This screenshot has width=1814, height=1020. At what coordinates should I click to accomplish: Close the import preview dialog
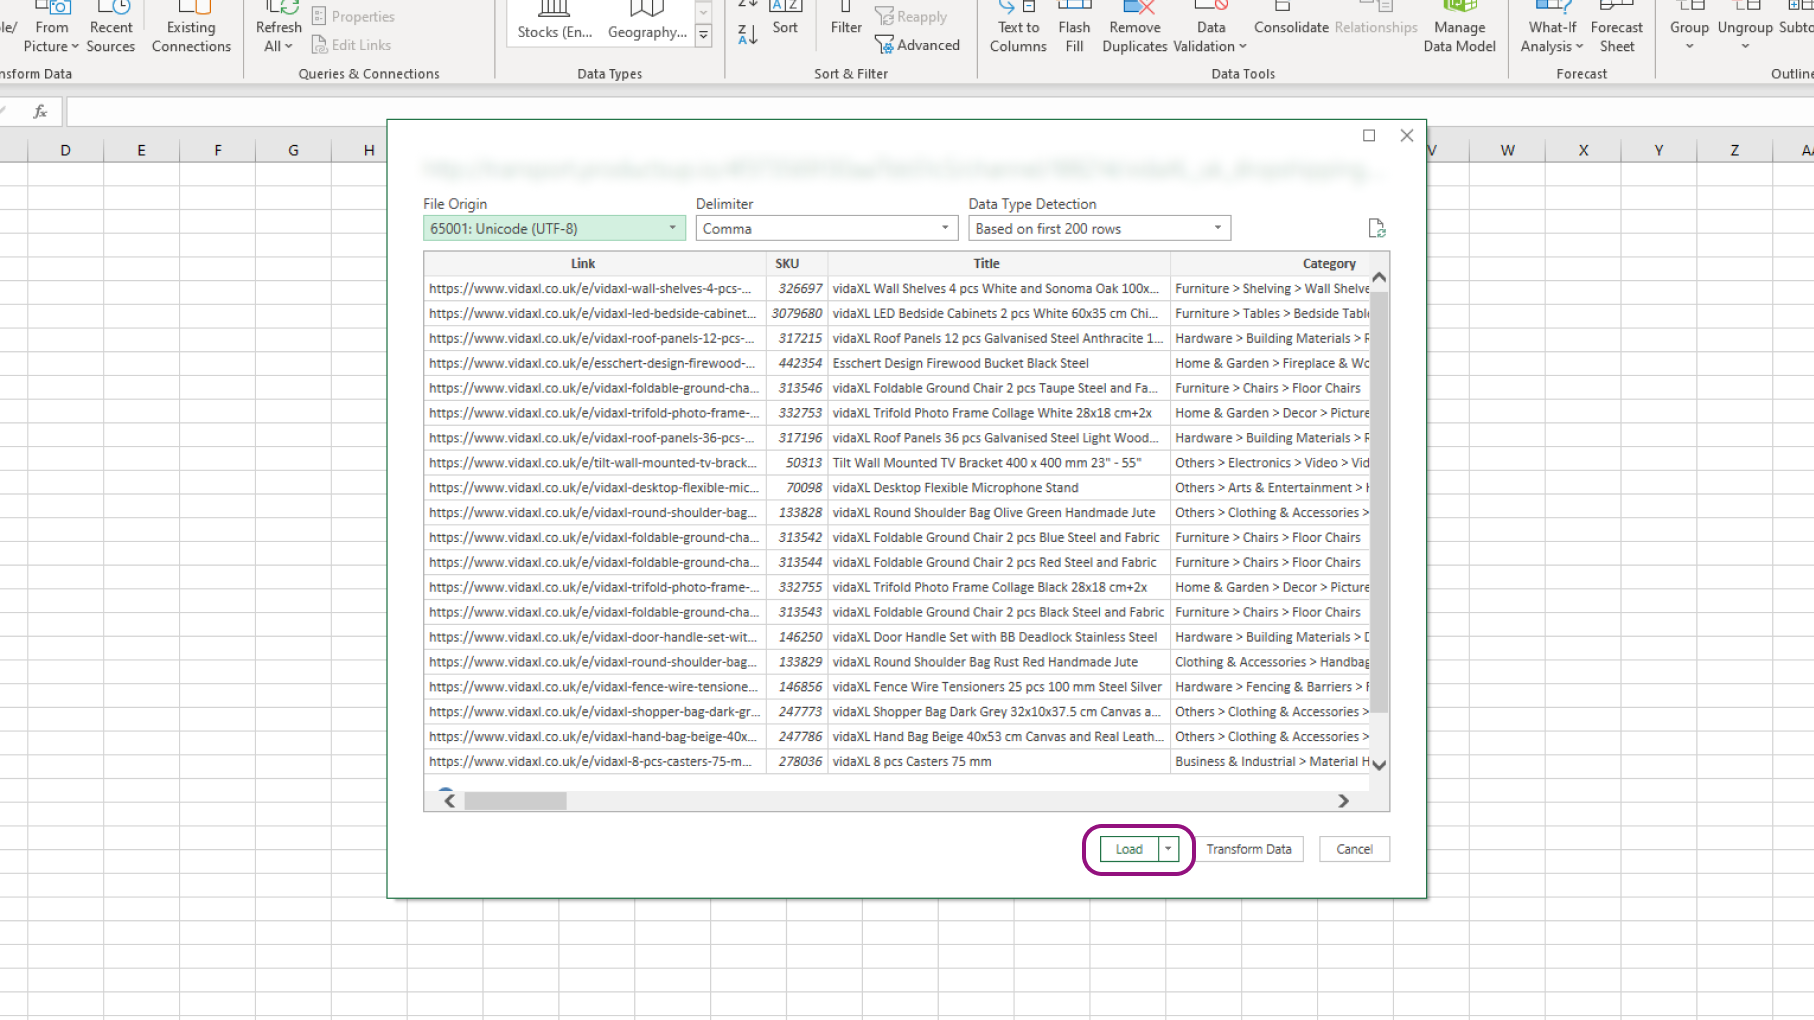click(1407, 135)
